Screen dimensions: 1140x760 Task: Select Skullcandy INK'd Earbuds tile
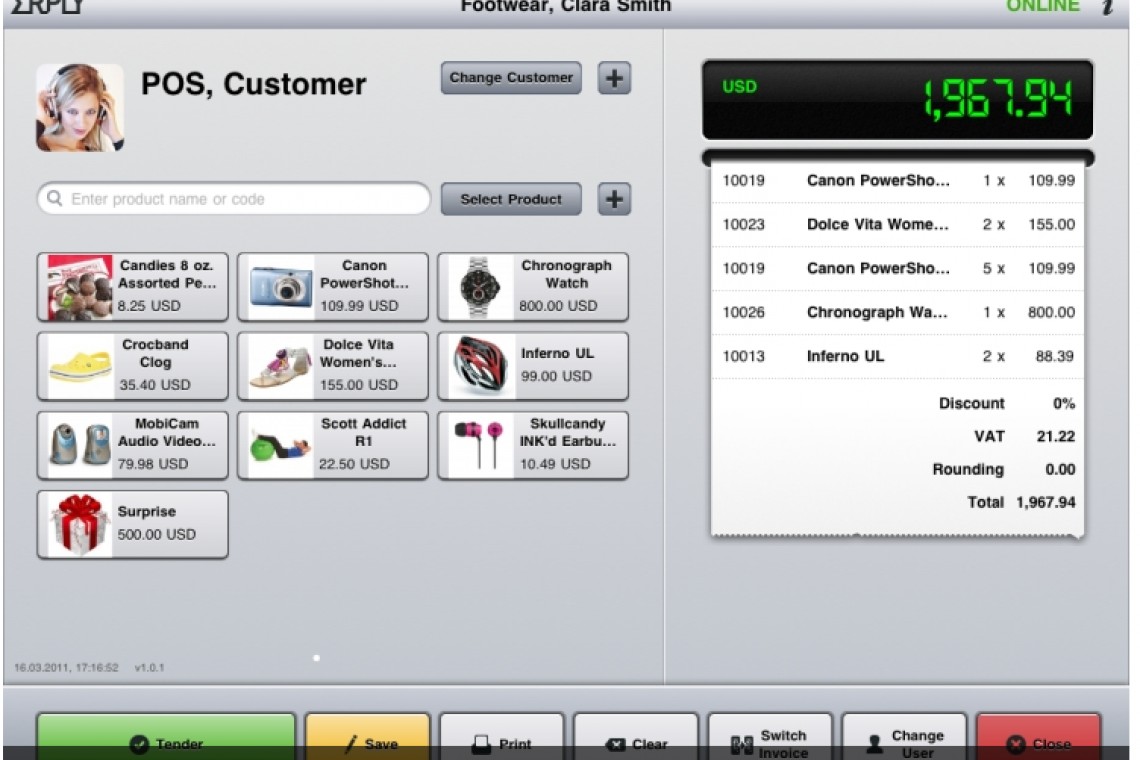click(533, 445)
